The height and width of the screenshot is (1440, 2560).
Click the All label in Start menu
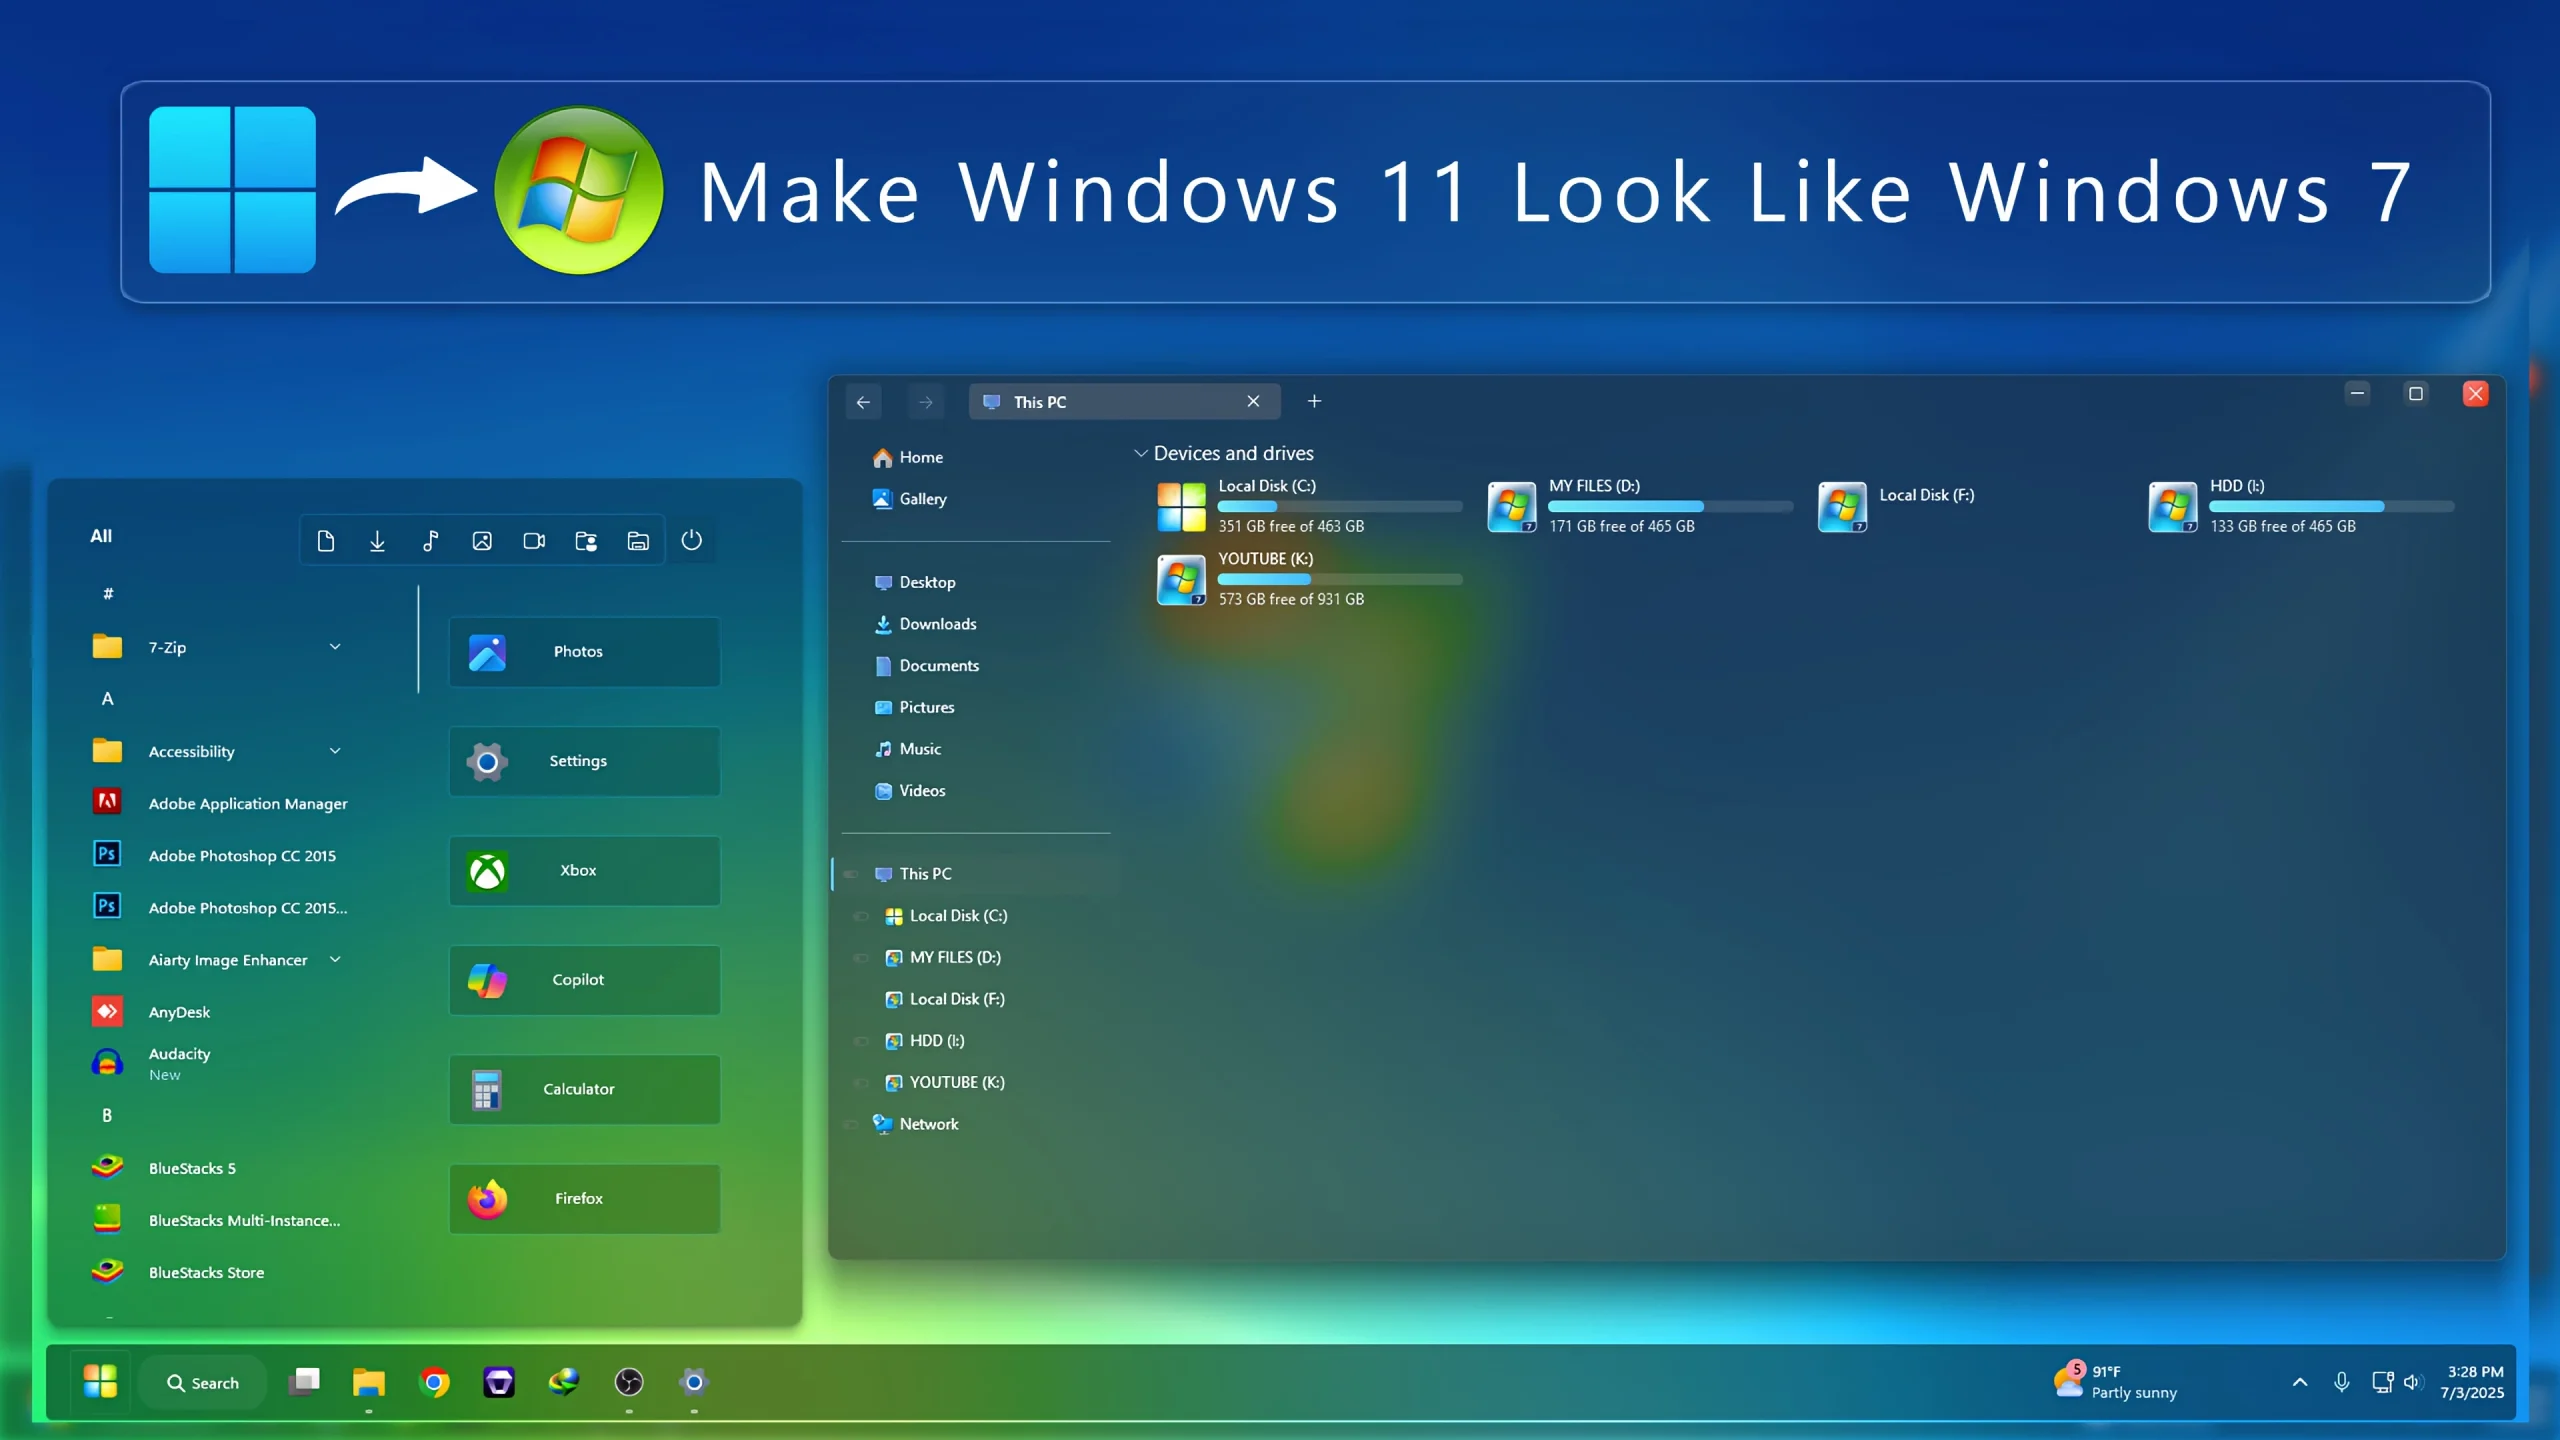[101, 536]
